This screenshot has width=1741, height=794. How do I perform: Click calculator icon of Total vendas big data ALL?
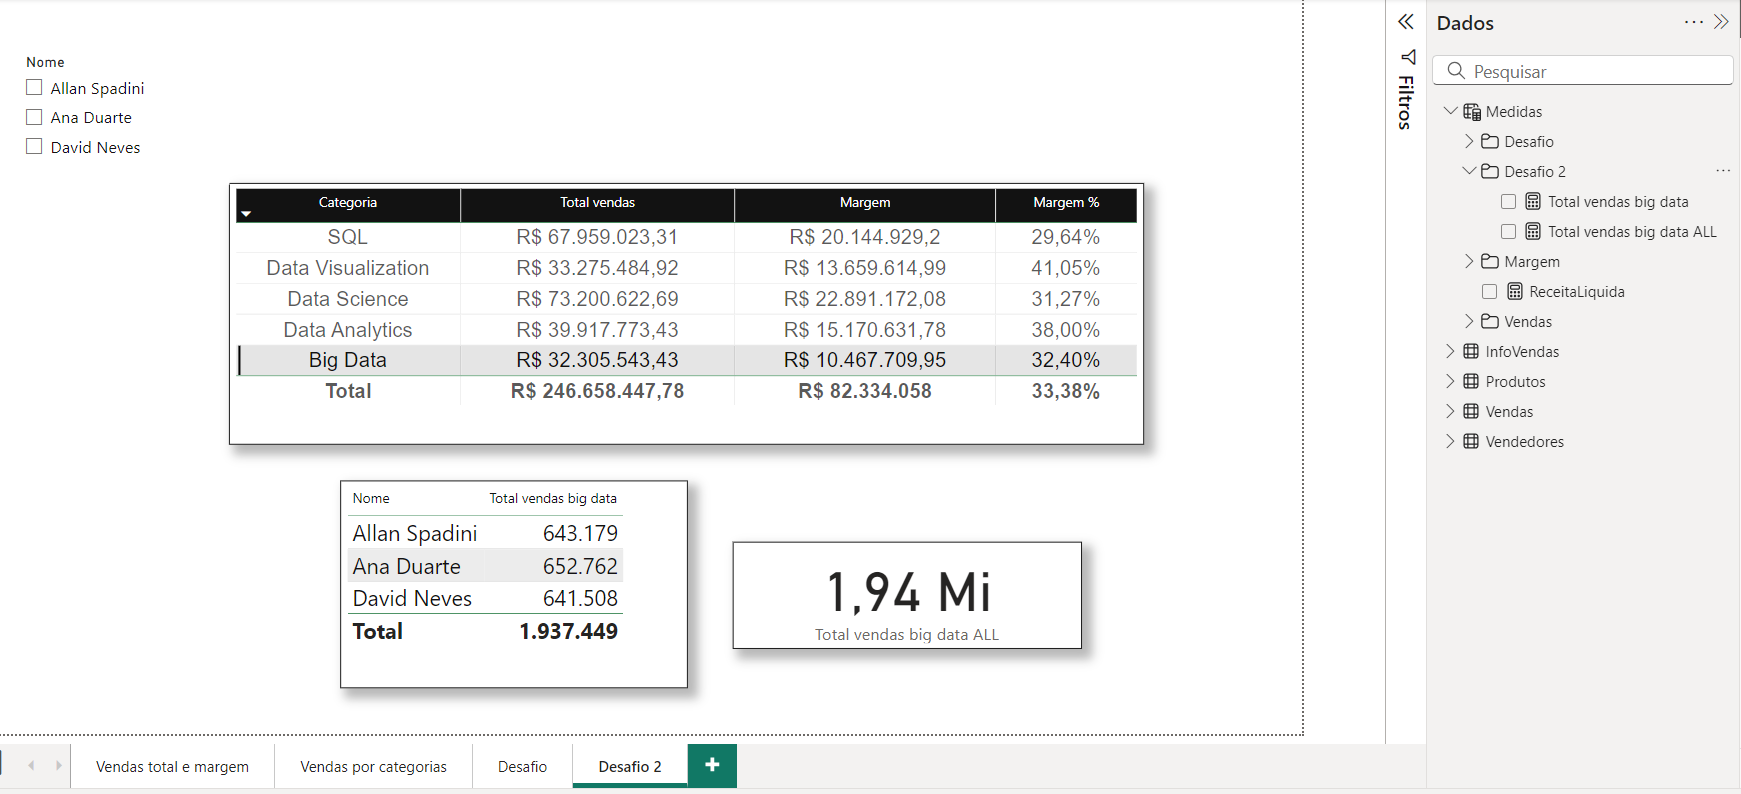point(1533,232)
